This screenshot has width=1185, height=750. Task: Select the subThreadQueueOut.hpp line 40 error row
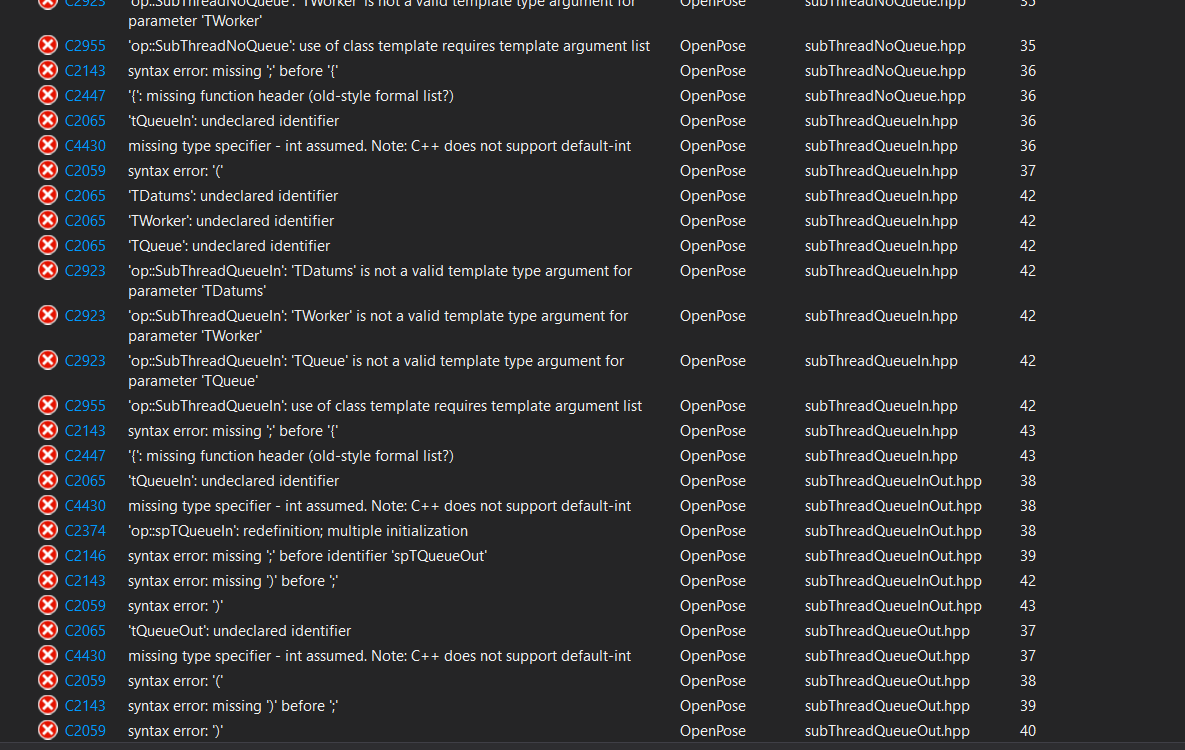tap(400, 730)
